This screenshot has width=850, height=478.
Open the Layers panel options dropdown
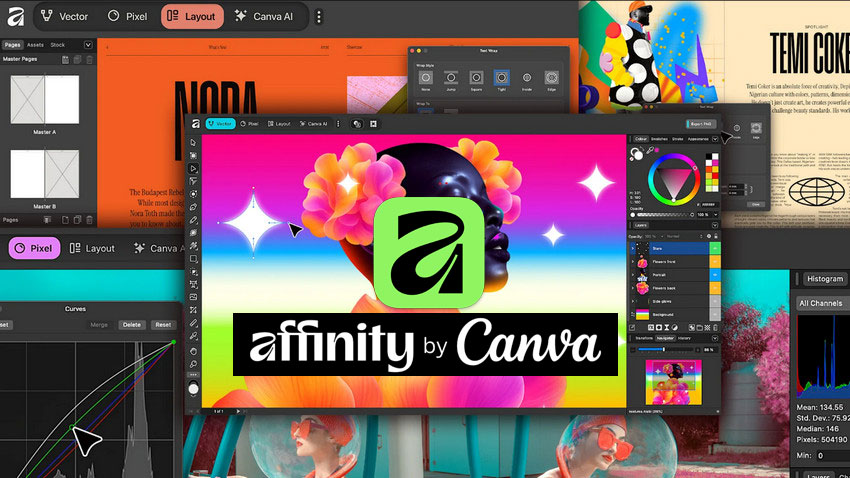pos(715,225)
